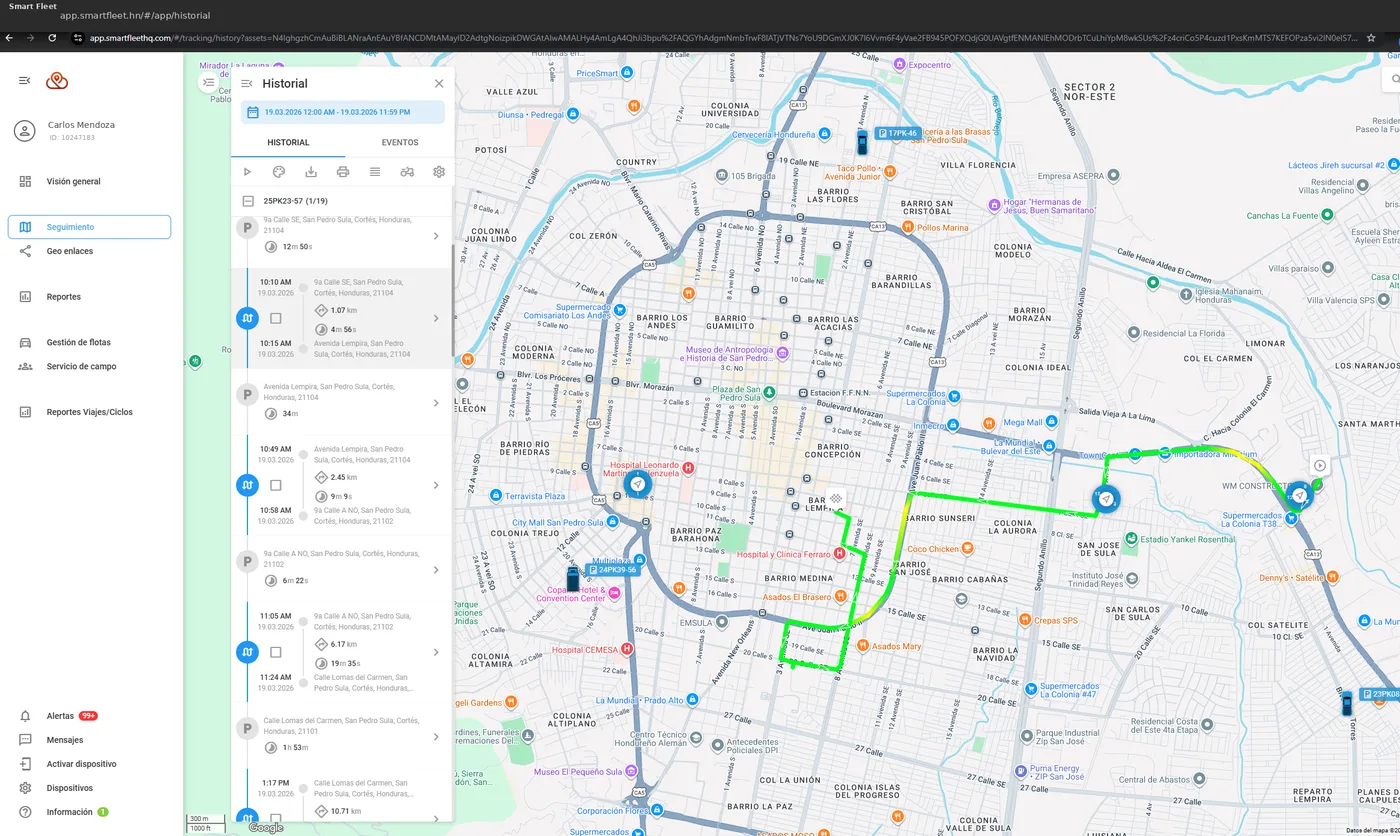Play the route history animation
Screen dimensions: 1400x836
[x=247, y=171]
